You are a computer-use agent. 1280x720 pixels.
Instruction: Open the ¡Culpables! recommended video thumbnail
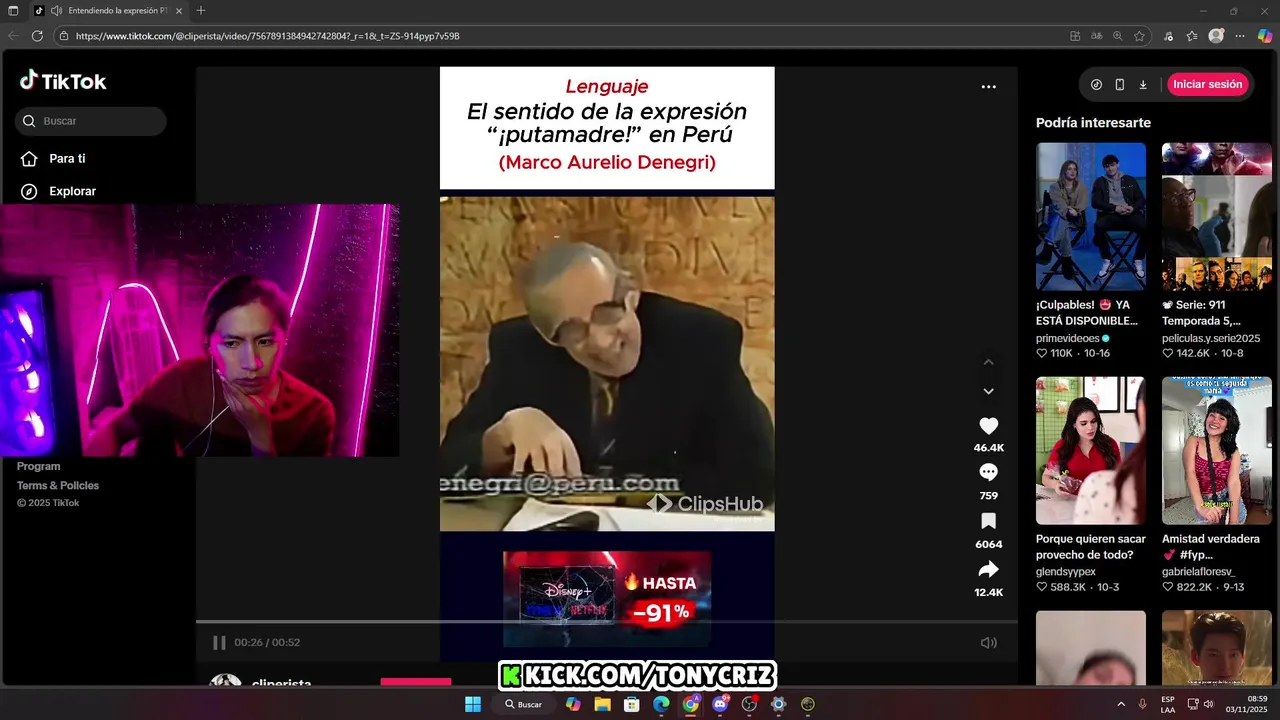coord(1090,216)
